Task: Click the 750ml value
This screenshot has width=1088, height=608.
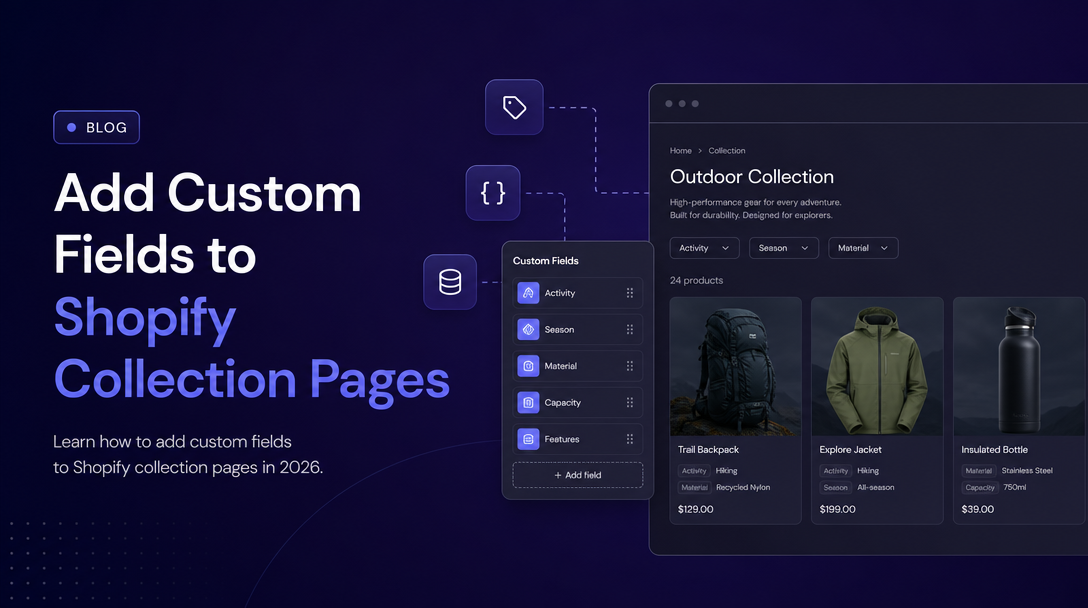Action: (x=1014, y=487)
